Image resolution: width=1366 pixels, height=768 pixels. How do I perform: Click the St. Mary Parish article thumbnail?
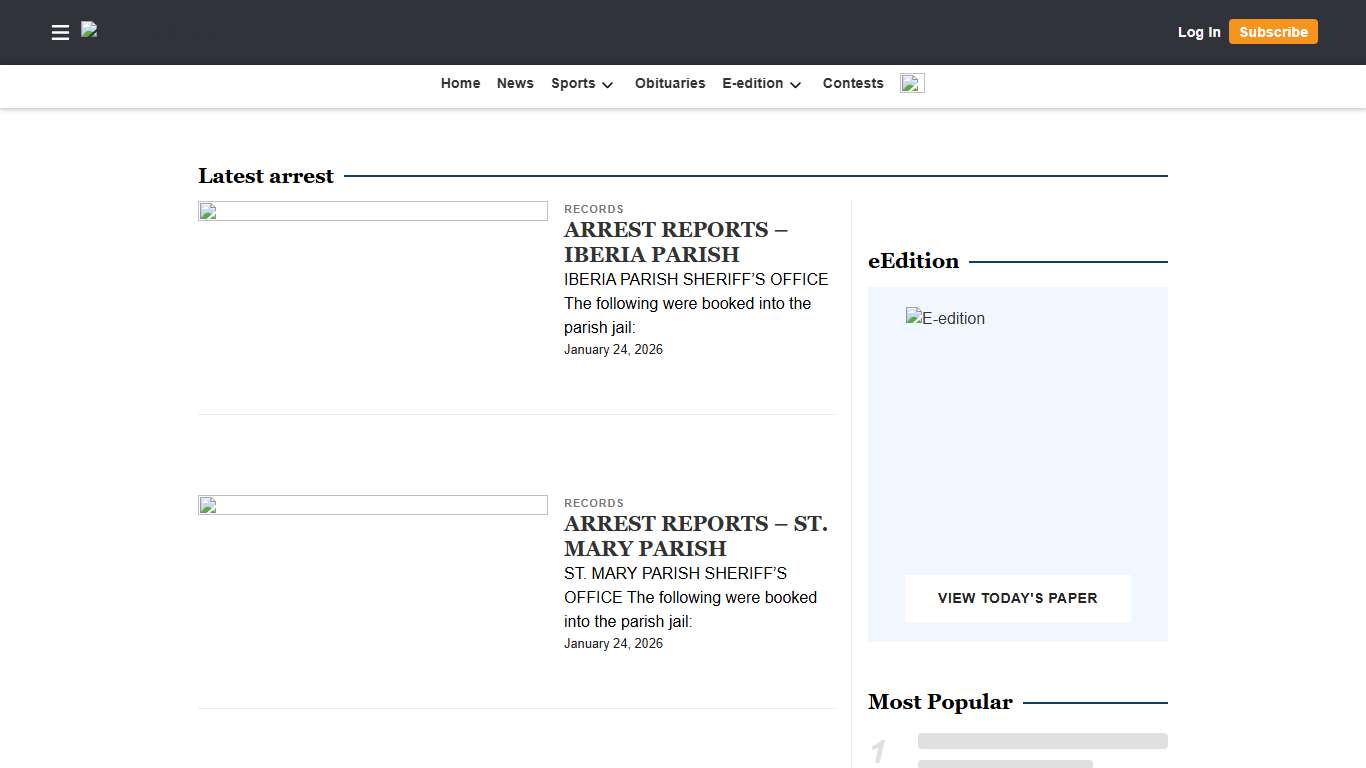click(x=373, y=505)
